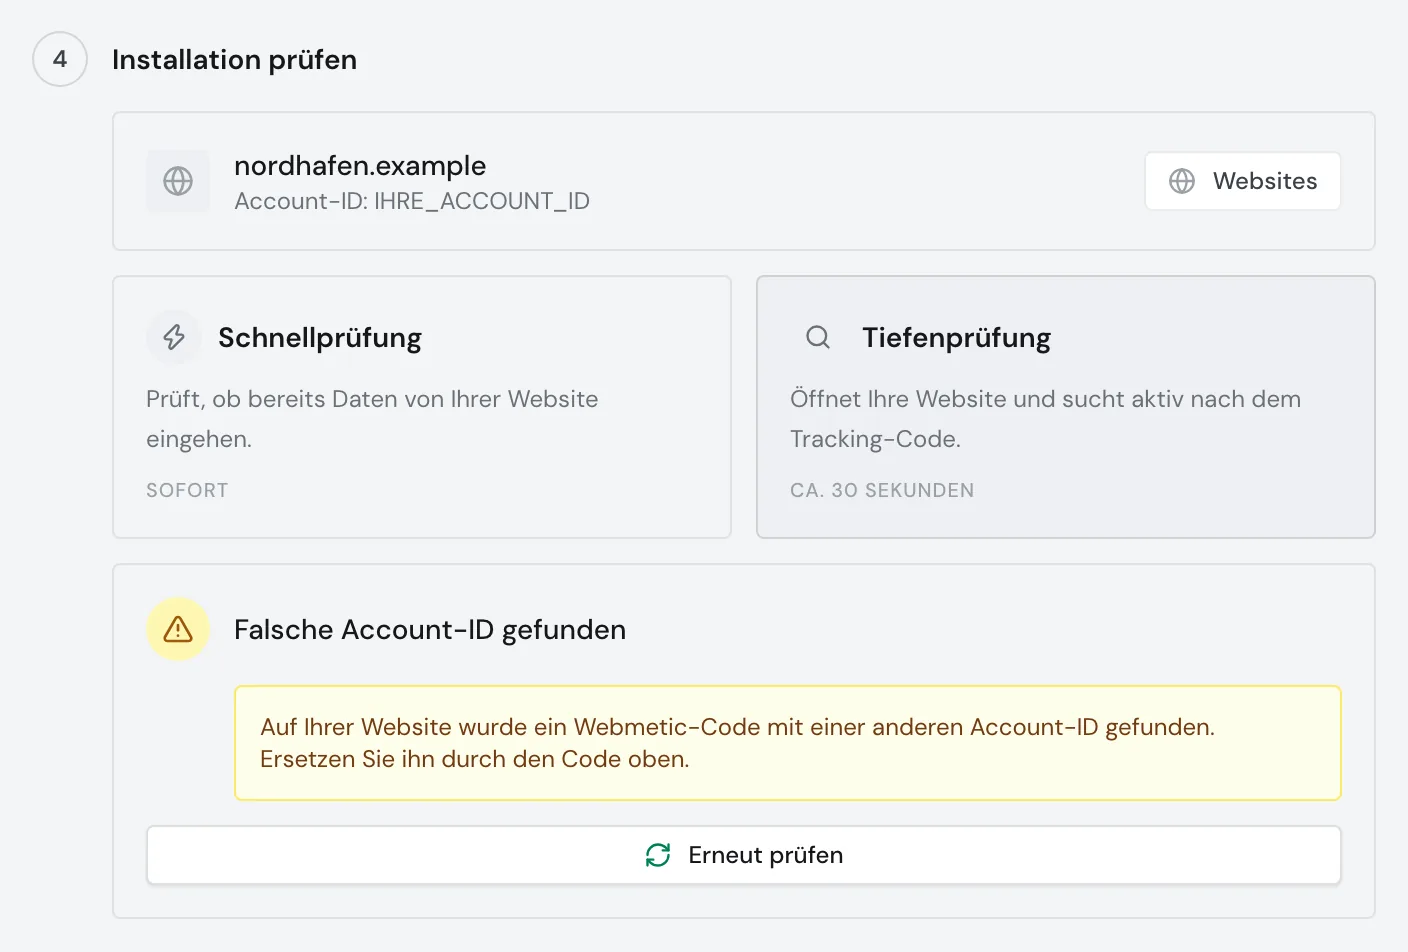The width and height of the screenshot is (1408, 952).
Task: Click the Installation prüfen step title
Action: coord(235,60)
